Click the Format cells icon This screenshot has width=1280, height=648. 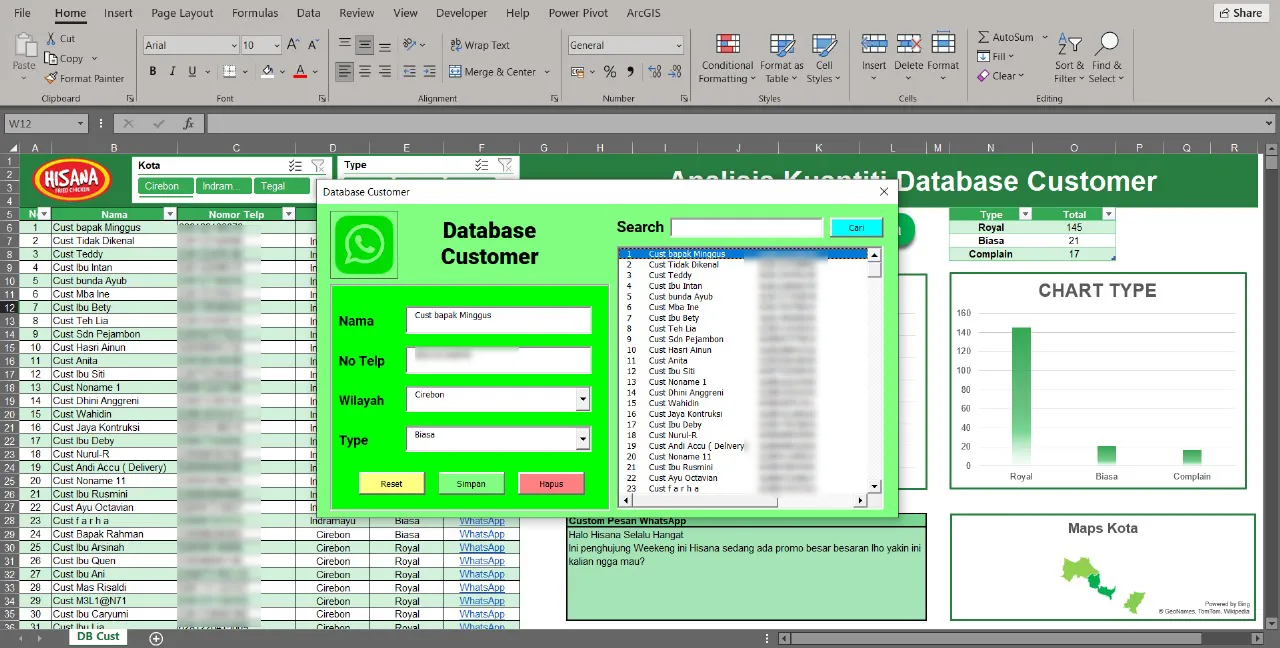(x=943, y=44)
